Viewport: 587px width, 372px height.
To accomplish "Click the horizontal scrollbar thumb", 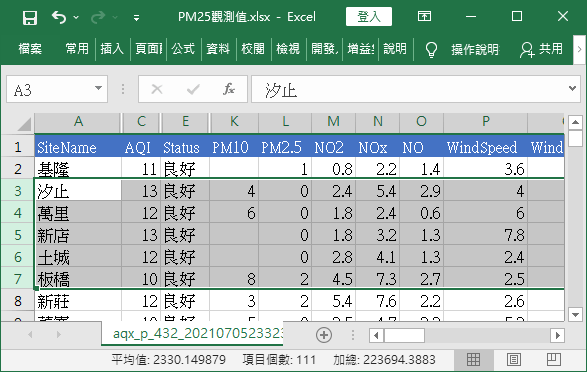I will click(404, 335).
